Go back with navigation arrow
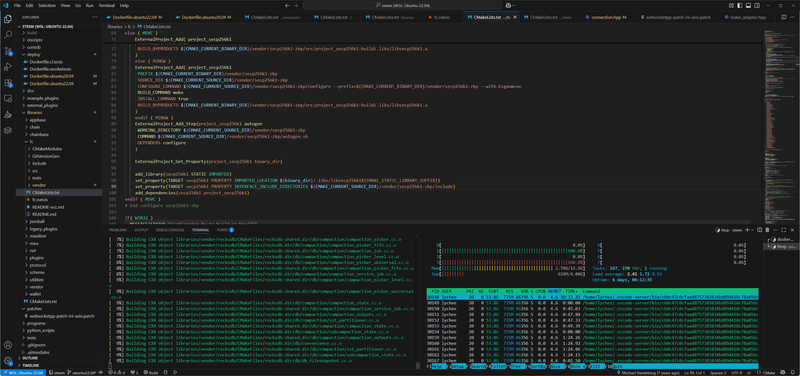 click(x=287, y=5)
